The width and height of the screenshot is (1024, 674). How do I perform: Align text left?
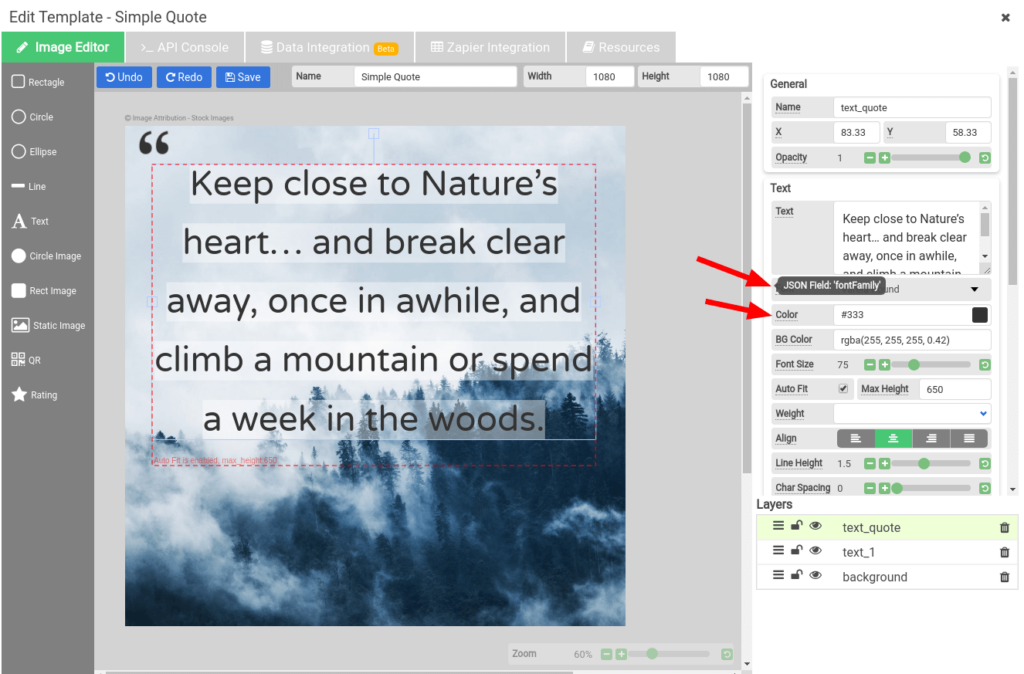coord(856,439)
